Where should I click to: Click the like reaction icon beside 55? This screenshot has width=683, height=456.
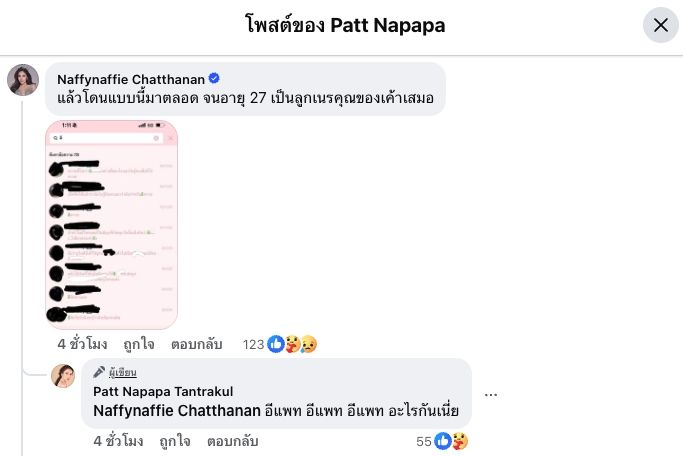(443, 441)
